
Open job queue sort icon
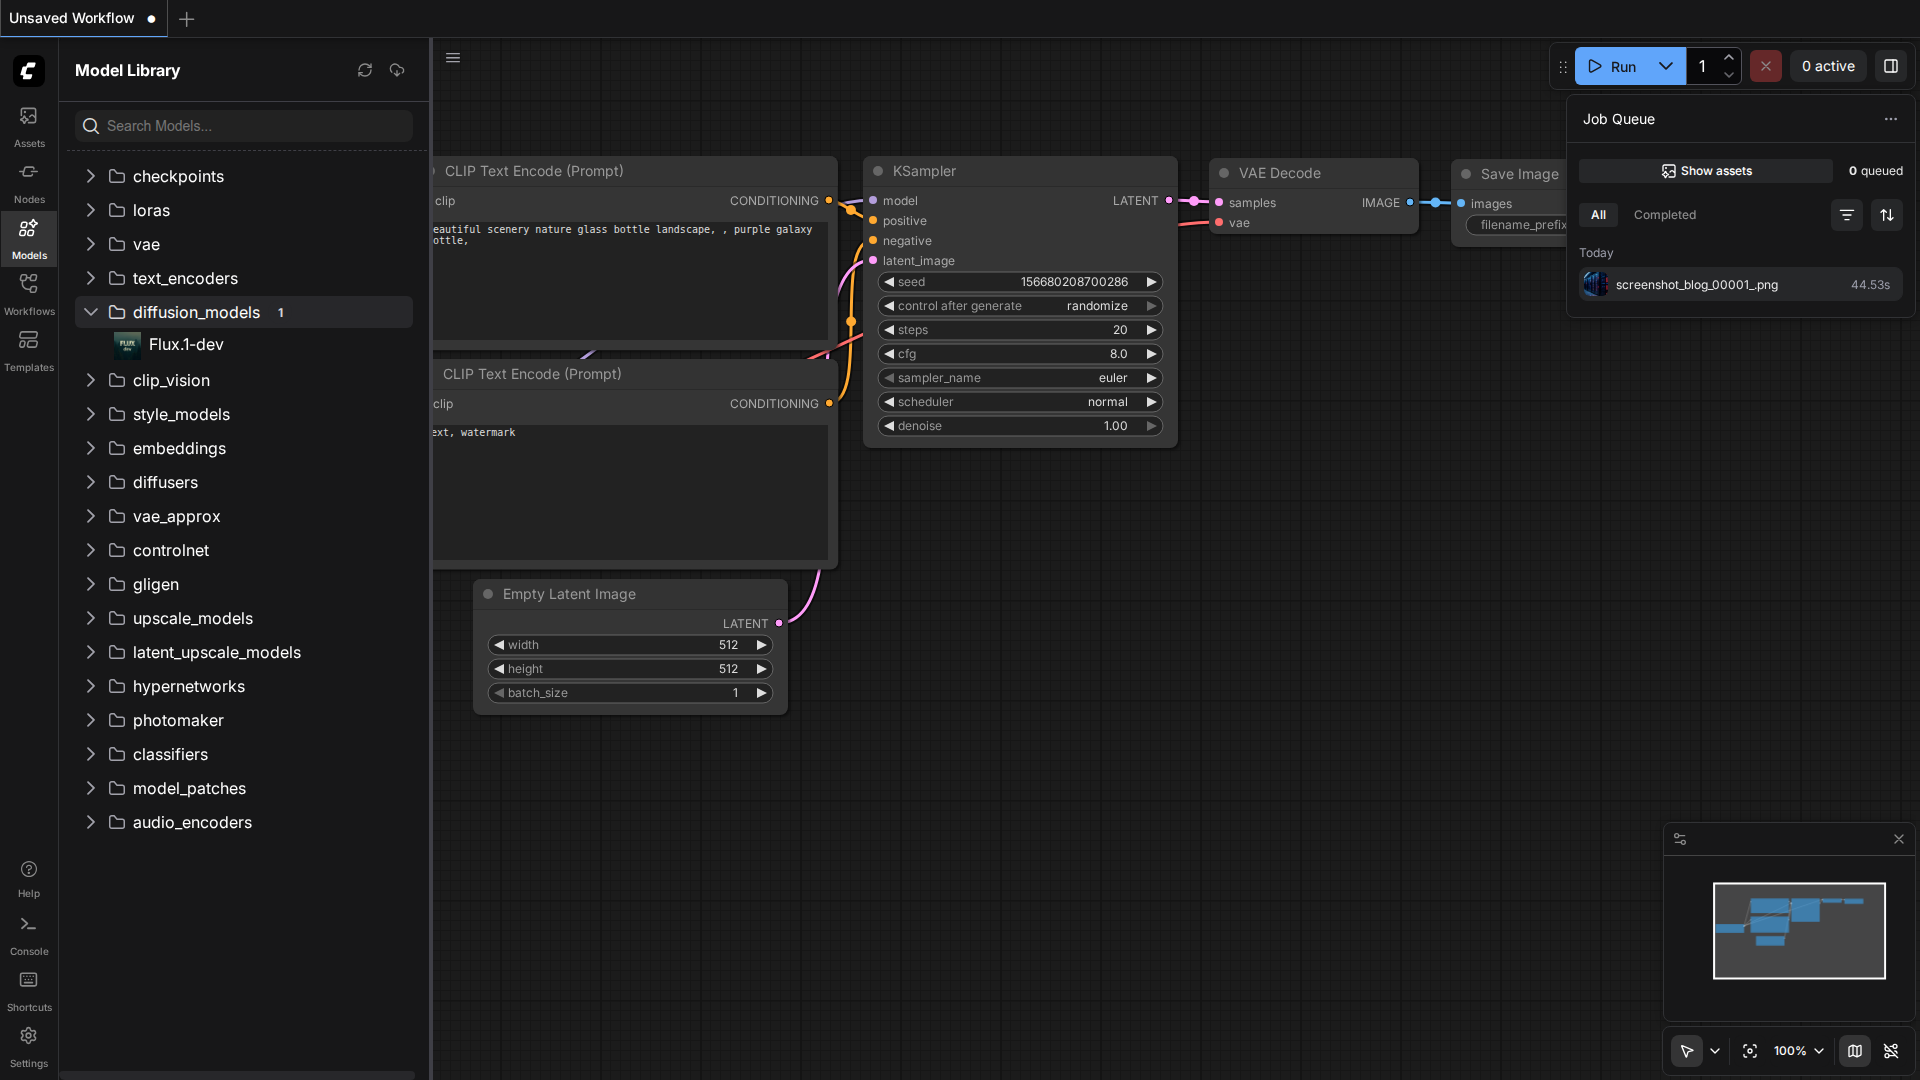1887,215
